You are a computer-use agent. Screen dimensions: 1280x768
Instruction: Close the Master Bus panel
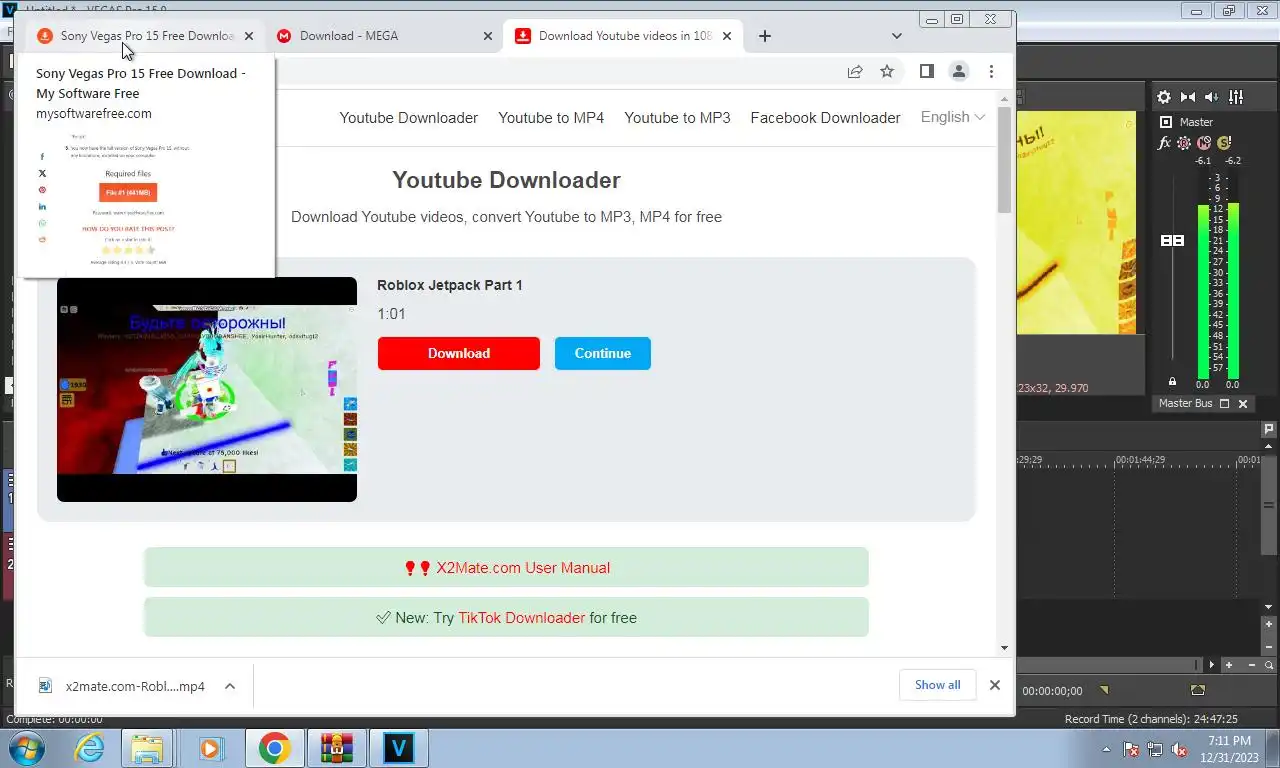click(1243, 404)
